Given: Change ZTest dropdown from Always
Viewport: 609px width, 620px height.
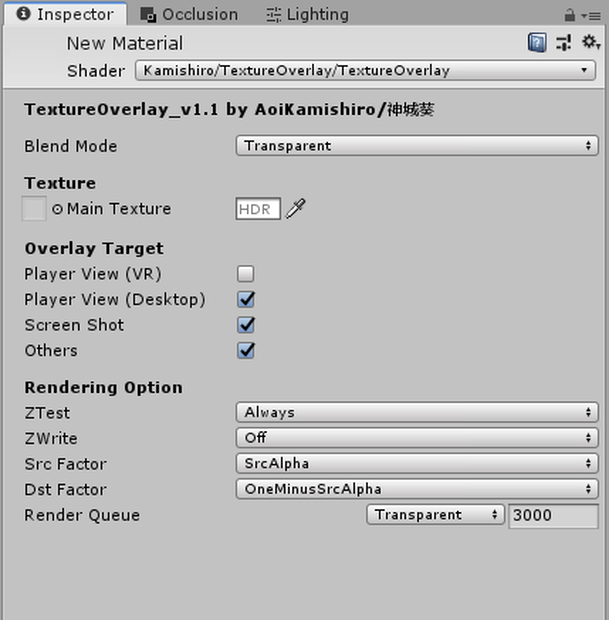Looking at the screenshot, I should (417, 412).
